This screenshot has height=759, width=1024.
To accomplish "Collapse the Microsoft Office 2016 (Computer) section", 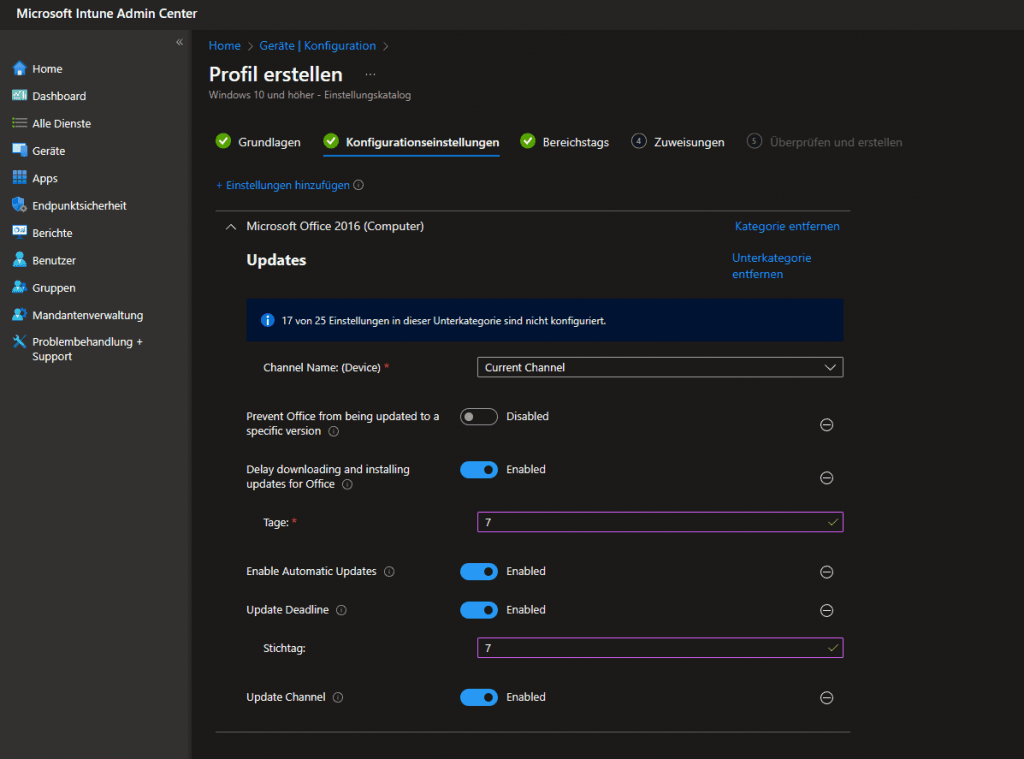I will 231,227.
